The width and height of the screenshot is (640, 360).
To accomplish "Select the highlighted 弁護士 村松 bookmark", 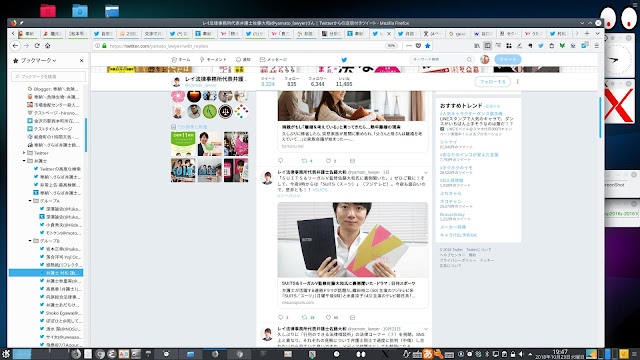I will click(x=46, y=273).
